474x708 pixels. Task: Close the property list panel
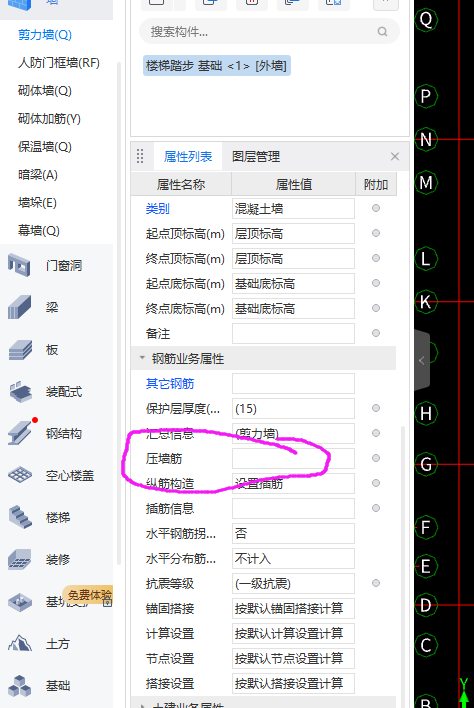coord(395,156)
